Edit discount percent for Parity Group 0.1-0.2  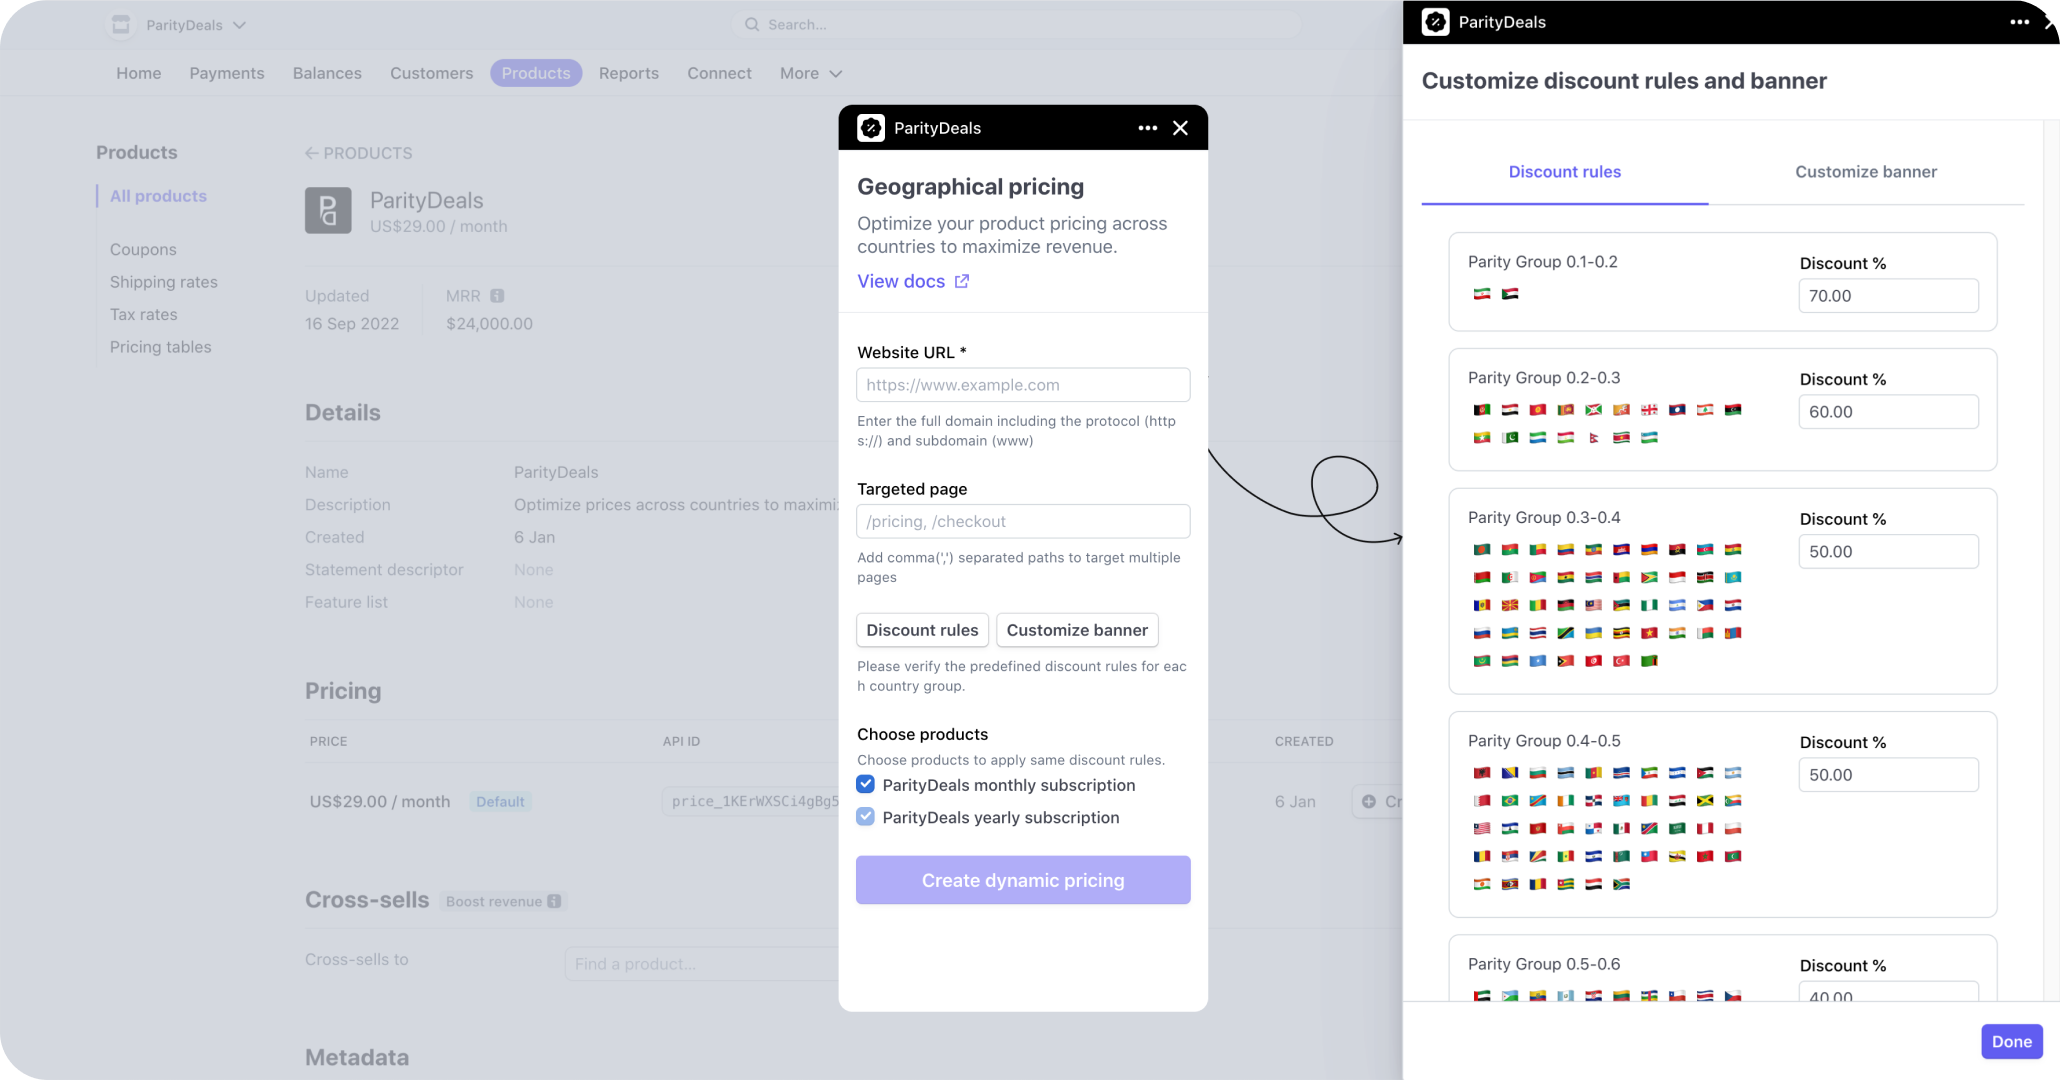[x=1887, y=296]
